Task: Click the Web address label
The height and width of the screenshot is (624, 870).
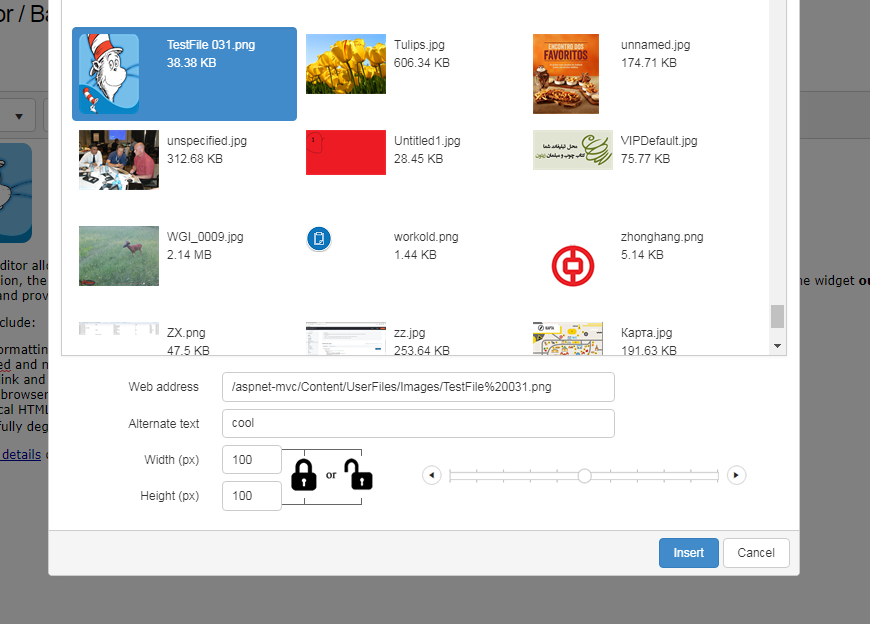Action: coord(164,387)
